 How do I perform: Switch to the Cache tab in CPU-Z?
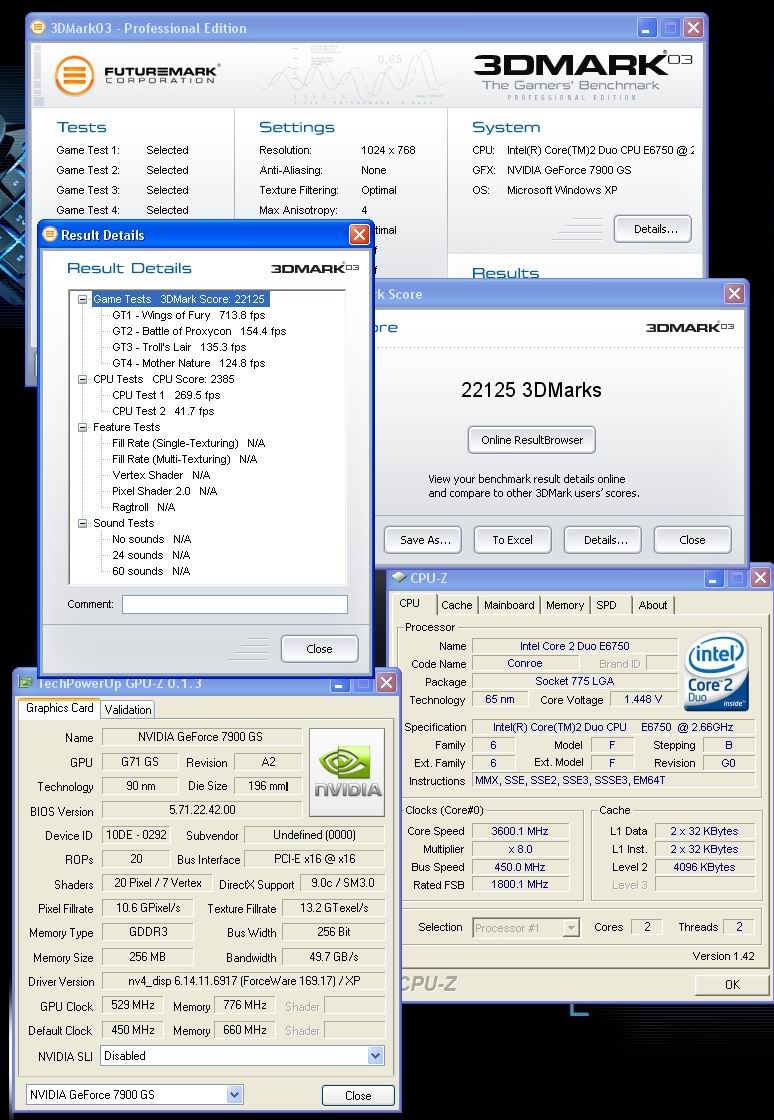[x=456, y=605]
